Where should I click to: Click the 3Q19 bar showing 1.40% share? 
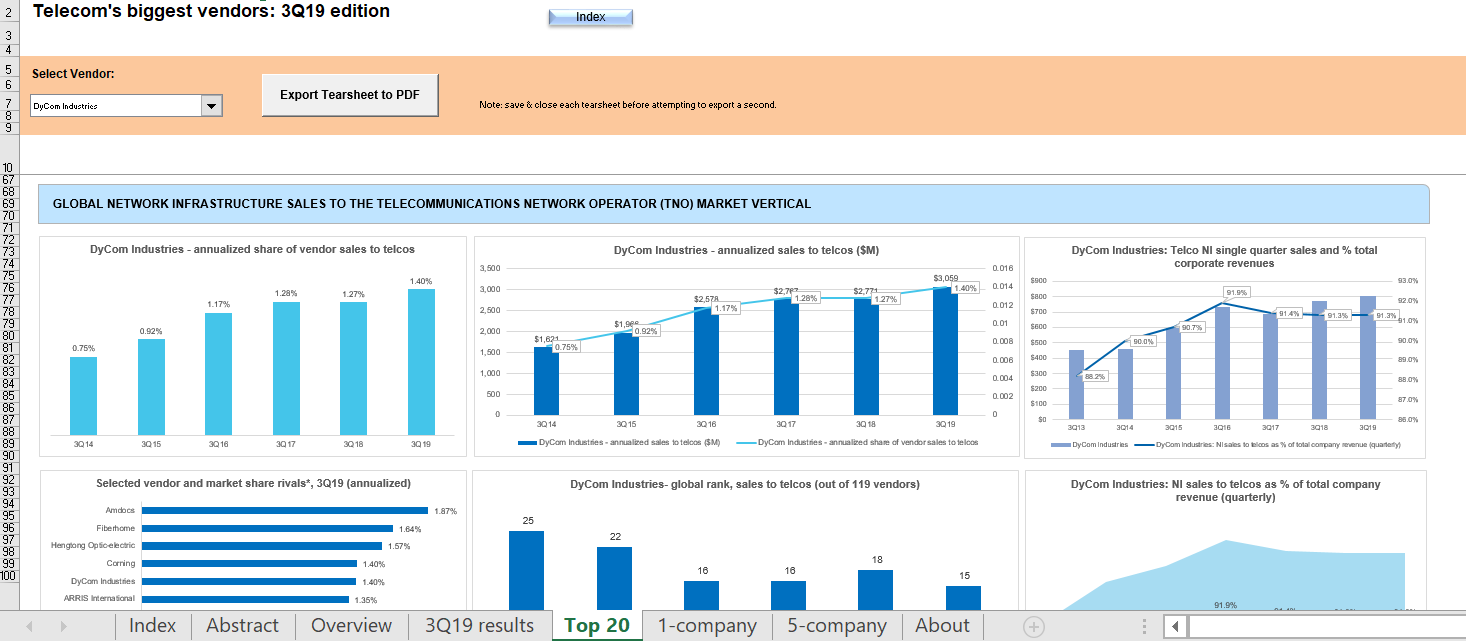(x=421, y=361)
